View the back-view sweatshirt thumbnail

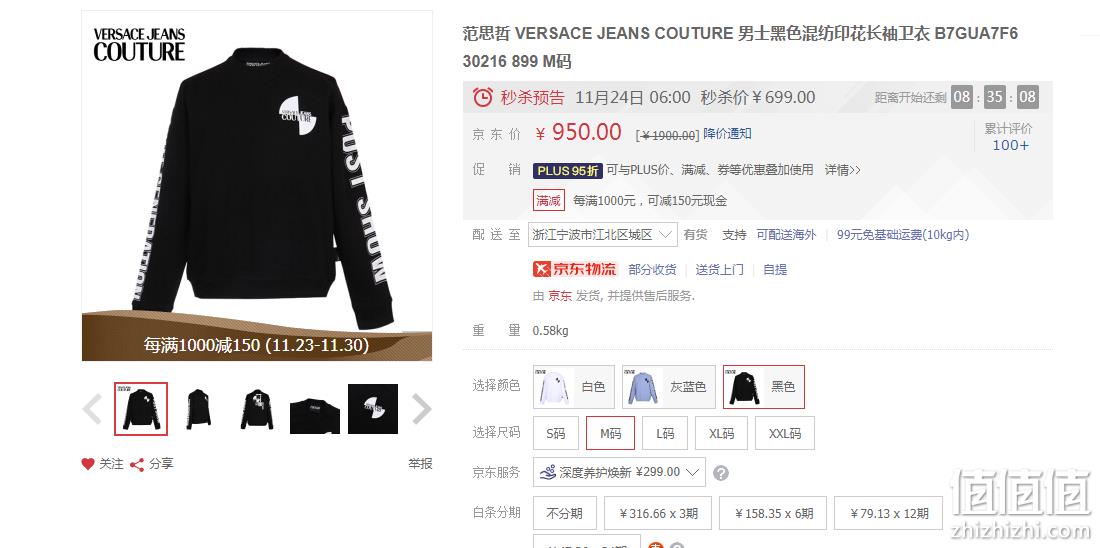click(257, 409)
